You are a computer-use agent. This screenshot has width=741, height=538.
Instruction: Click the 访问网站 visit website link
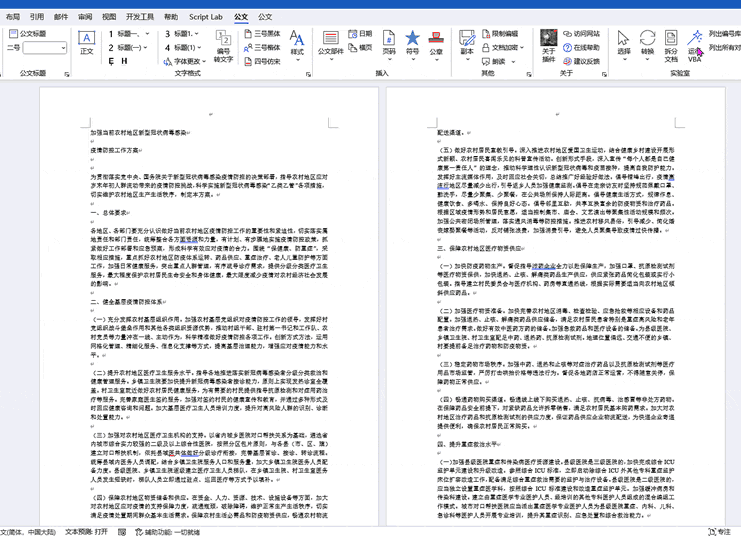point(581,34)
